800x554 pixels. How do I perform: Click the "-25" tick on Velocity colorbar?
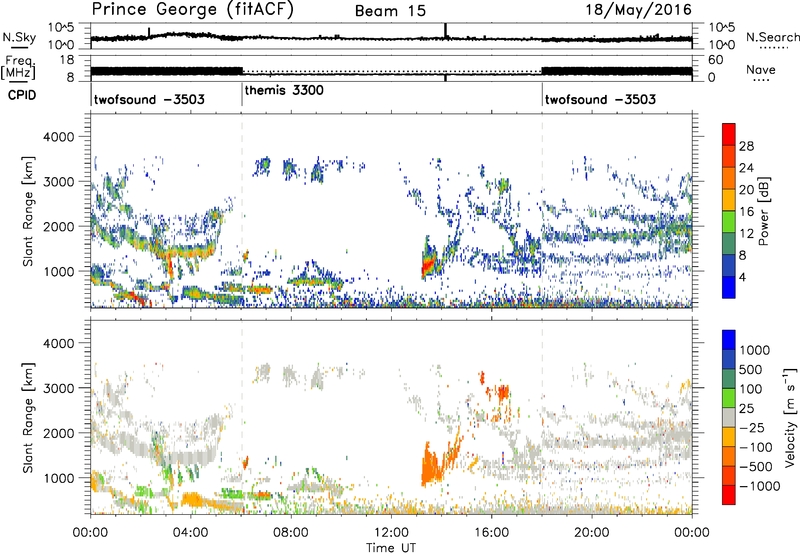tap(752, 428)
